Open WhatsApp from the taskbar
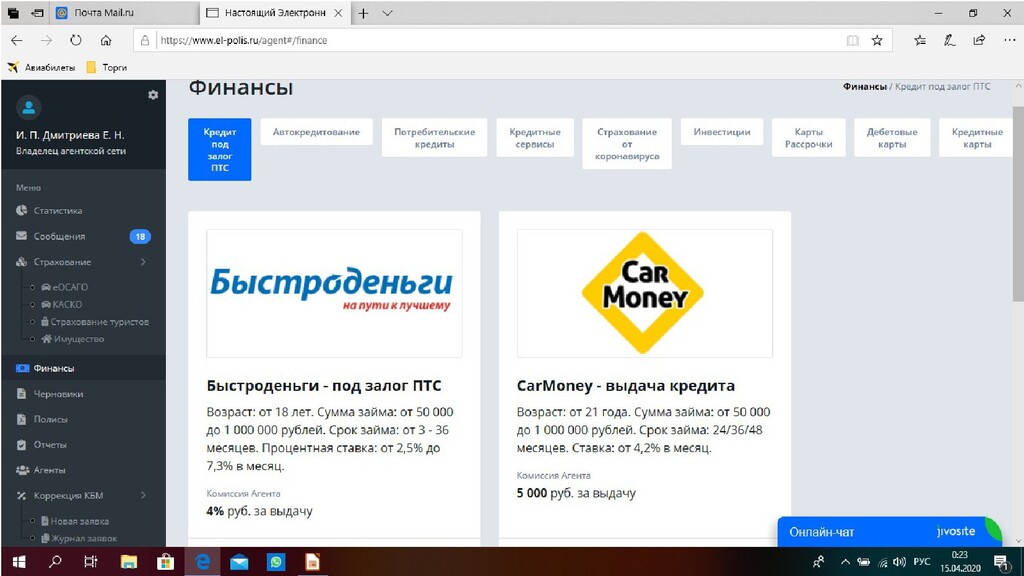Viewport: 1024px width, 576px height. point(276,562)
